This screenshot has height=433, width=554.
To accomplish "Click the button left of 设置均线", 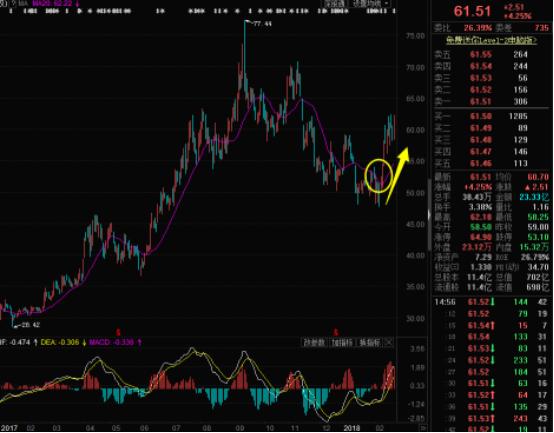I will pos(334,4).
